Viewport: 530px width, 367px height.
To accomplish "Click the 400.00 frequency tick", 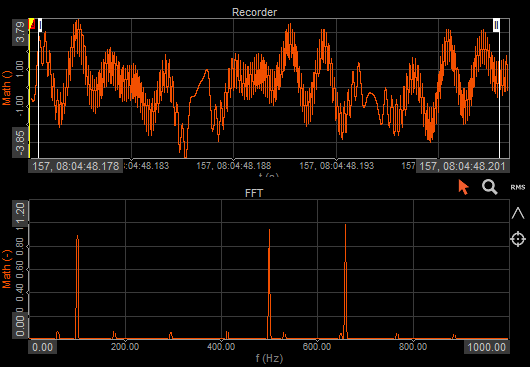I will (x=221, y=347).
